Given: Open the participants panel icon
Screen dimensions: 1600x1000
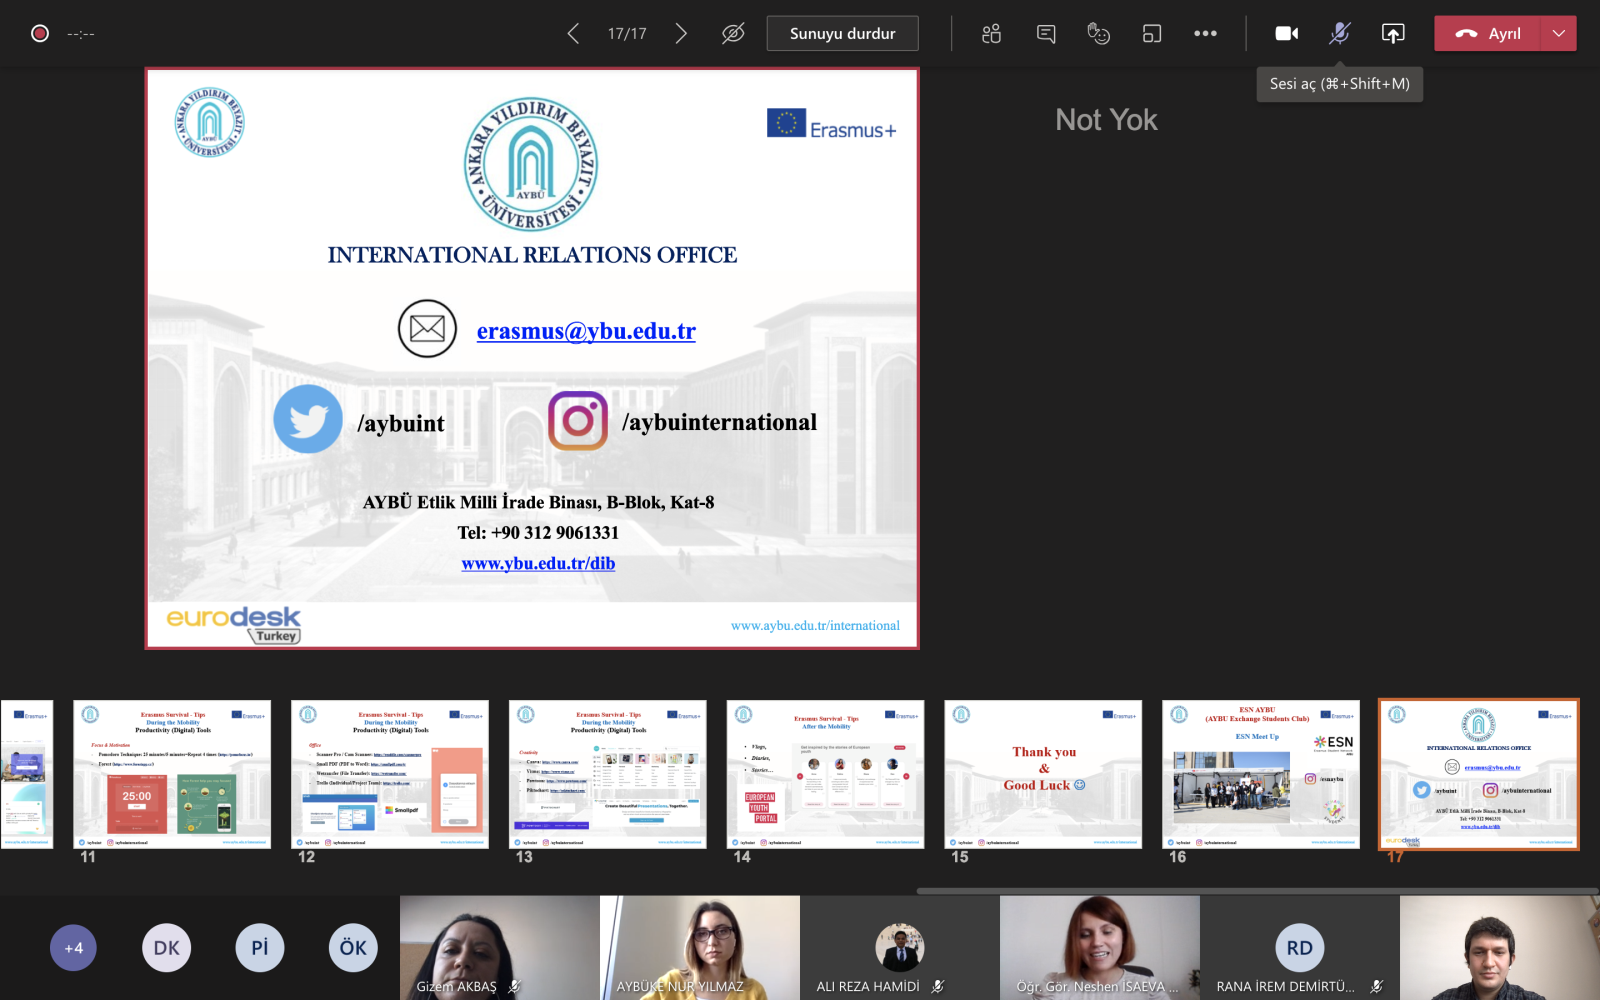Looking at the screenshot, I should (x=991, y=34).
